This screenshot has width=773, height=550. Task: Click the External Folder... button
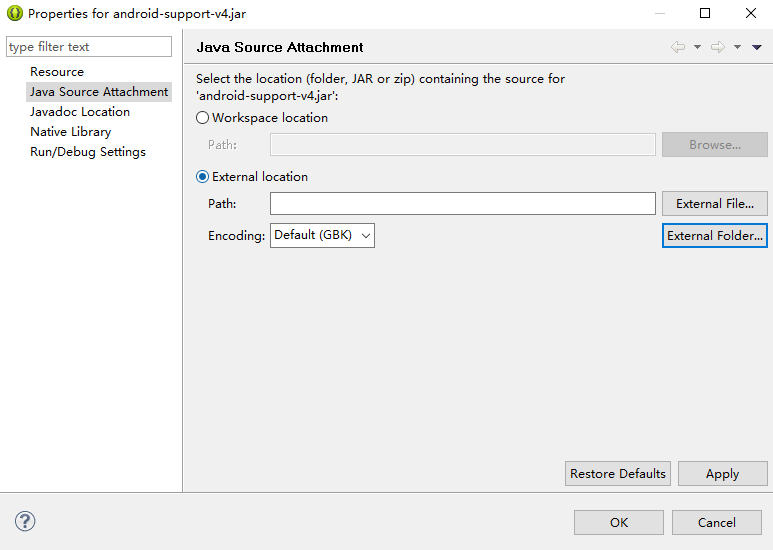(x=715, y=236)
